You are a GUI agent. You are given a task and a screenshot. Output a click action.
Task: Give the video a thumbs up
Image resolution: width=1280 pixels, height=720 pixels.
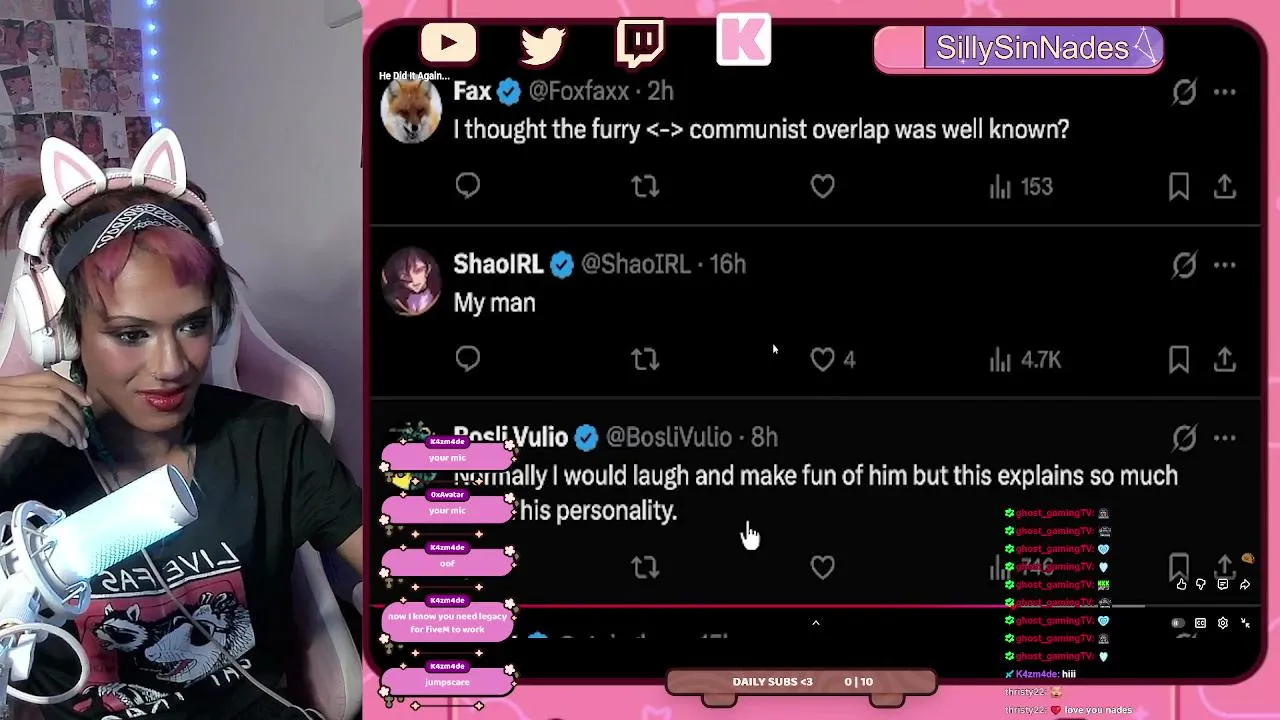pyautogui.click(x=1181, y=584)
